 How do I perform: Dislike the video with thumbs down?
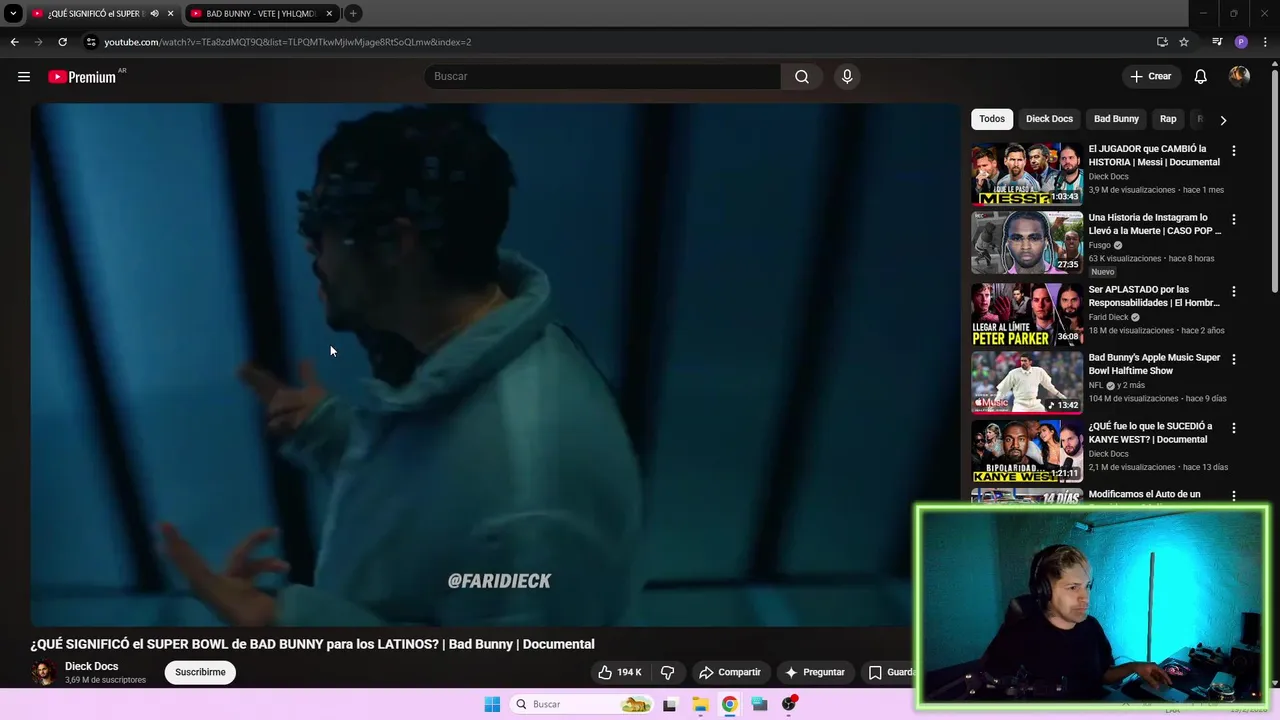tap(668, 672)
